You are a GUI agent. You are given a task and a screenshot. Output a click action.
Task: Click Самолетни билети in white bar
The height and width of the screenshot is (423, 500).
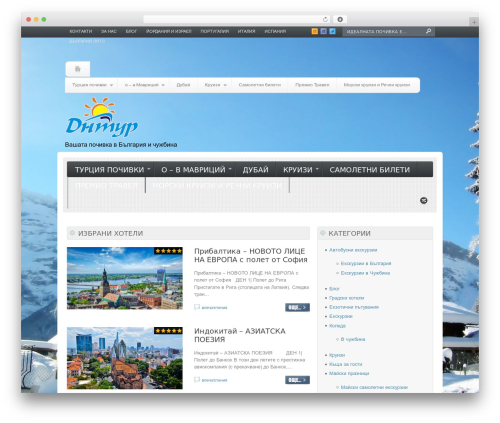260,85
